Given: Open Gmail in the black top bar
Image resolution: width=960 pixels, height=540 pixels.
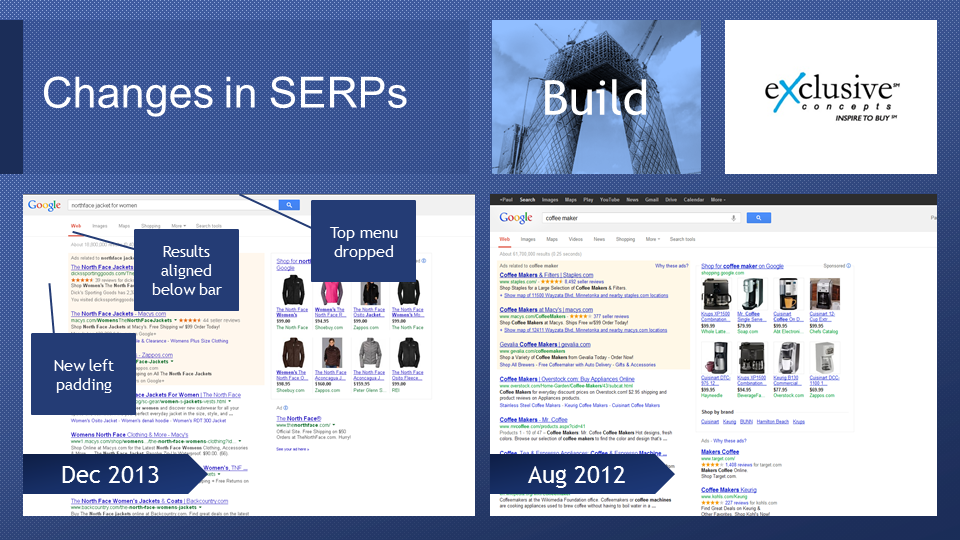Looking at the screenshot, I should pyautogui.click(x=651, y=200).
